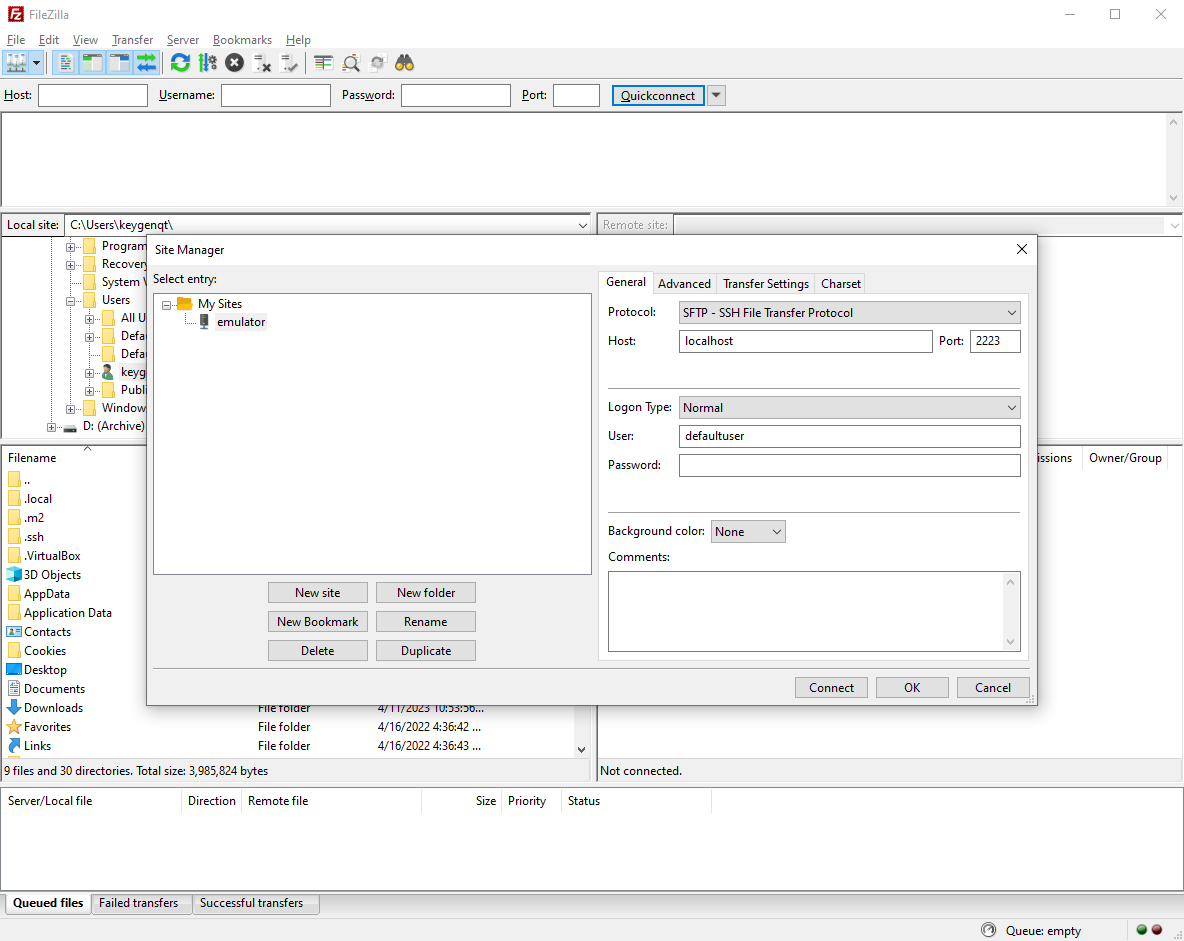Click the Documents folder icon

[x=14, y=689]
